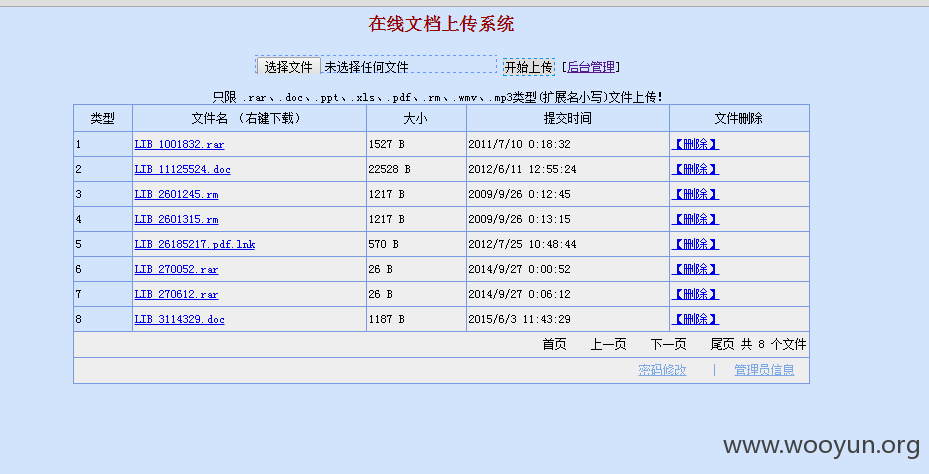This screenshot has height=474, width=929.
Task: Click the 提交时间 column header
Action: click(x=568, y=118)
